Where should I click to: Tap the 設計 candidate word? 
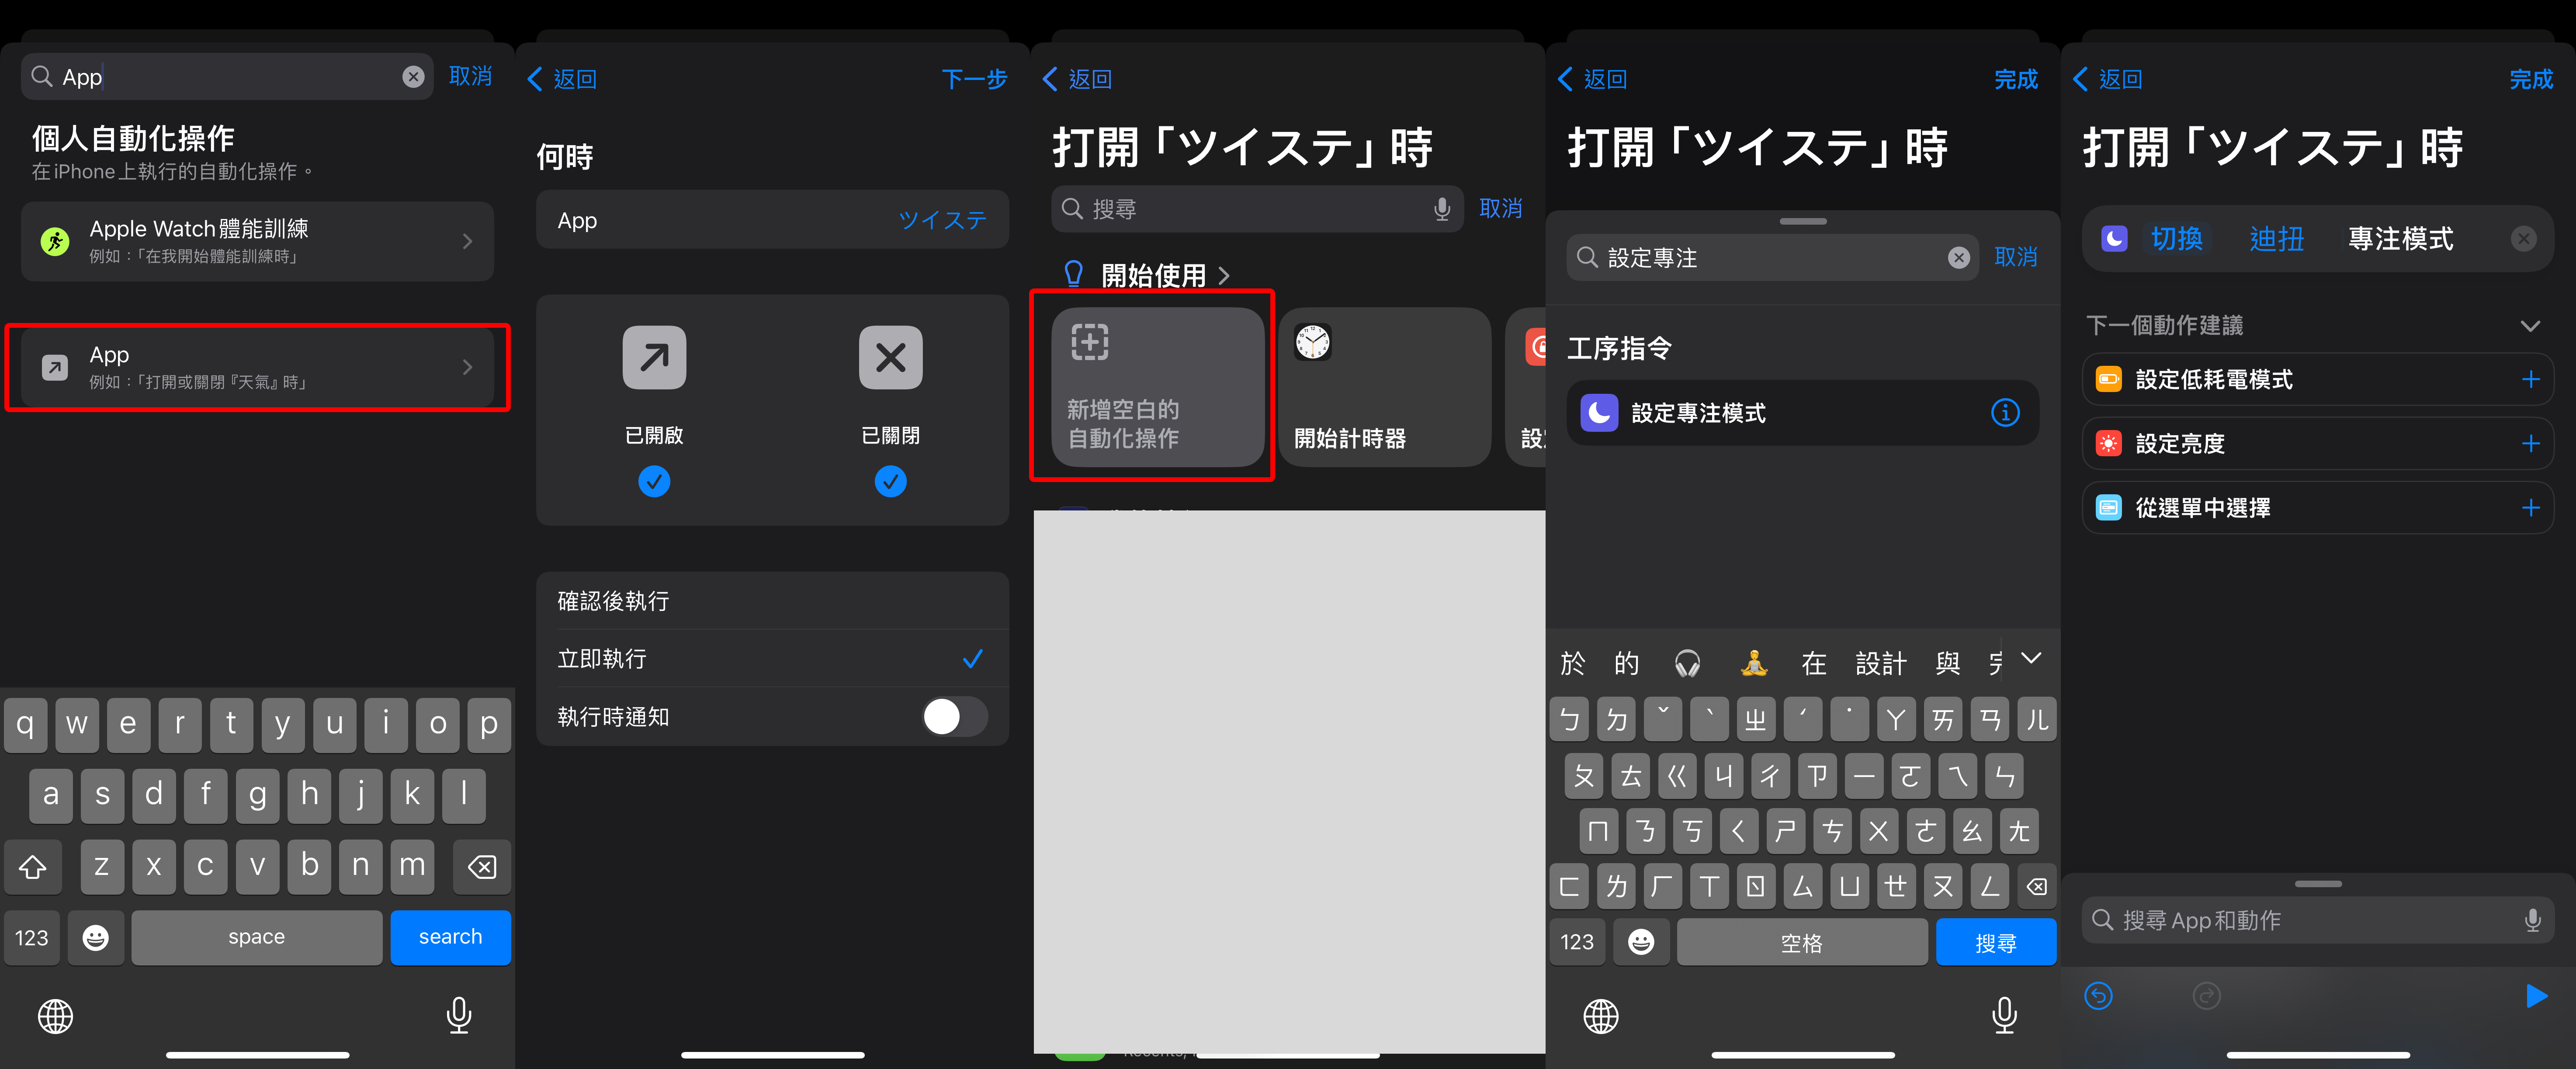pos(1881,663)
